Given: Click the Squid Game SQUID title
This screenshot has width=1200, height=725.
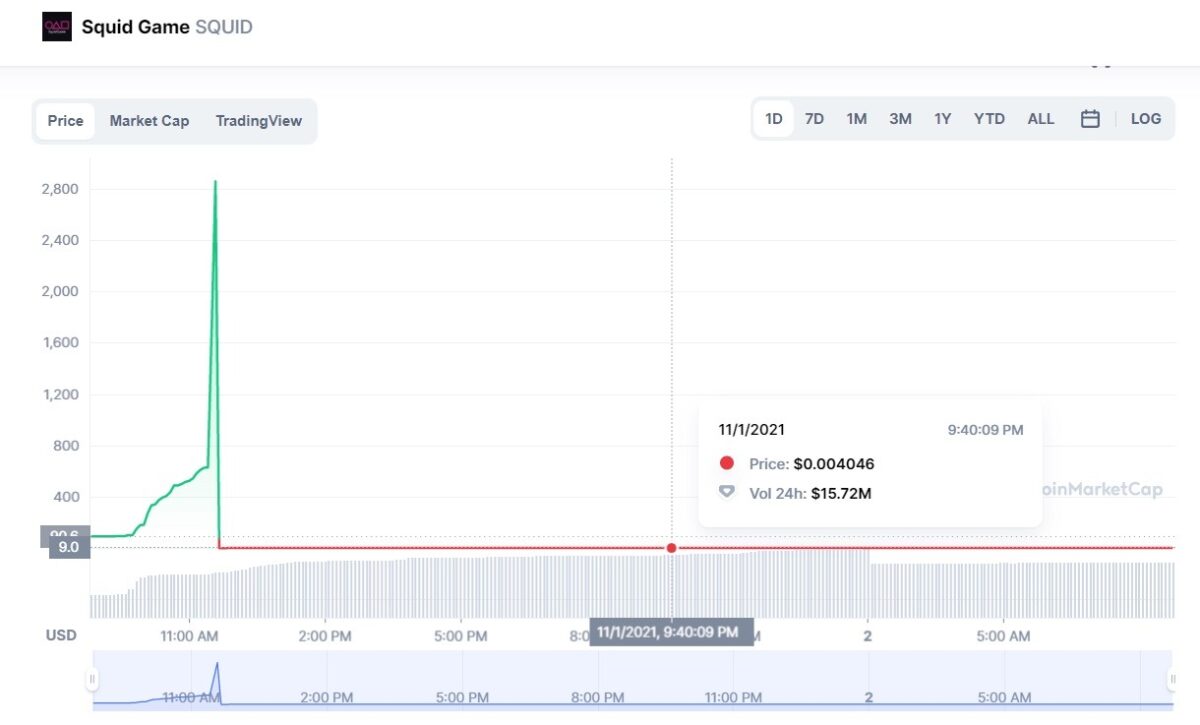Looking at the screenshot, I should tap(167, 27).
